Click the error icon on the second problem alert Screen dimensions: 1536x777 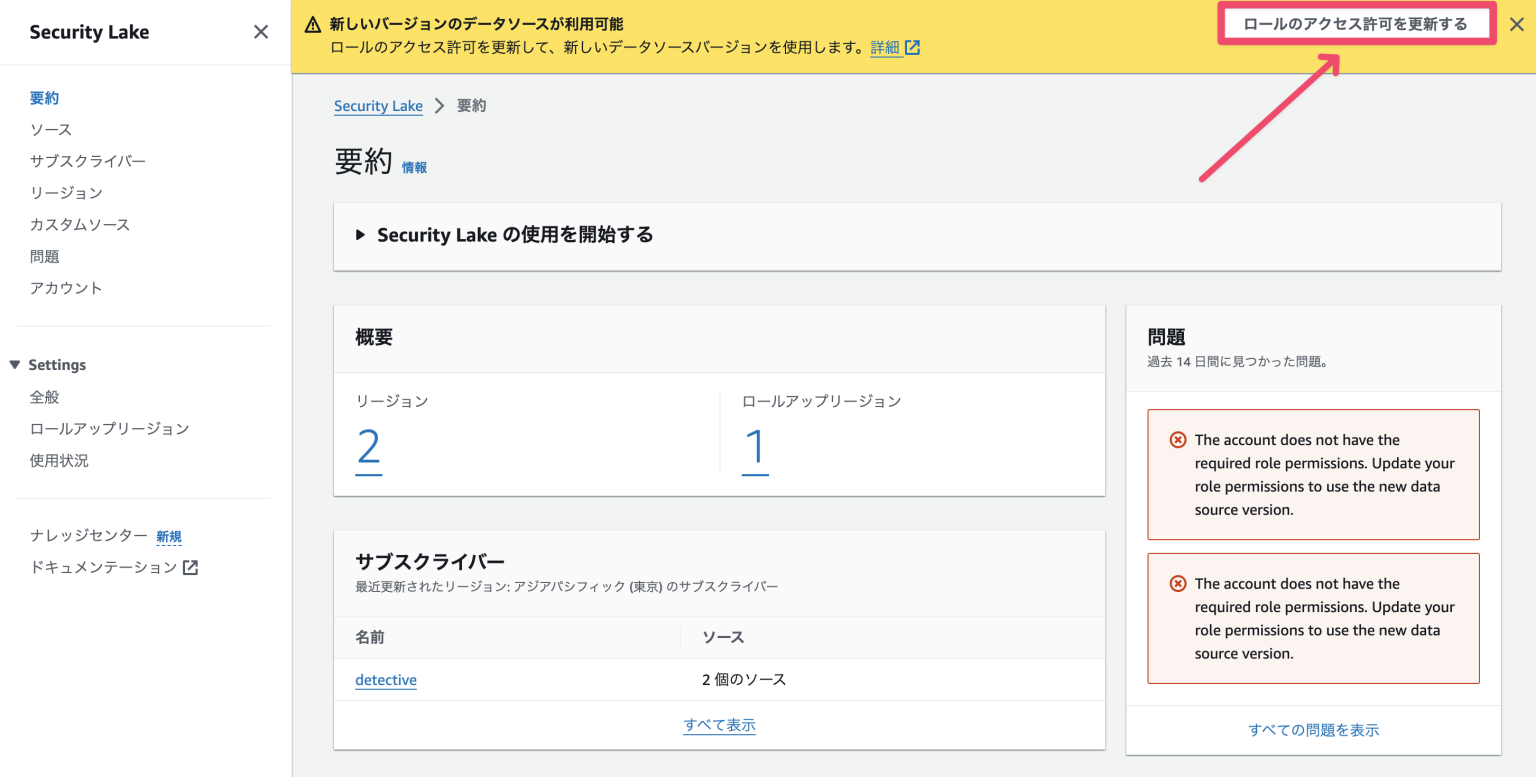(x=1177, y=583)
